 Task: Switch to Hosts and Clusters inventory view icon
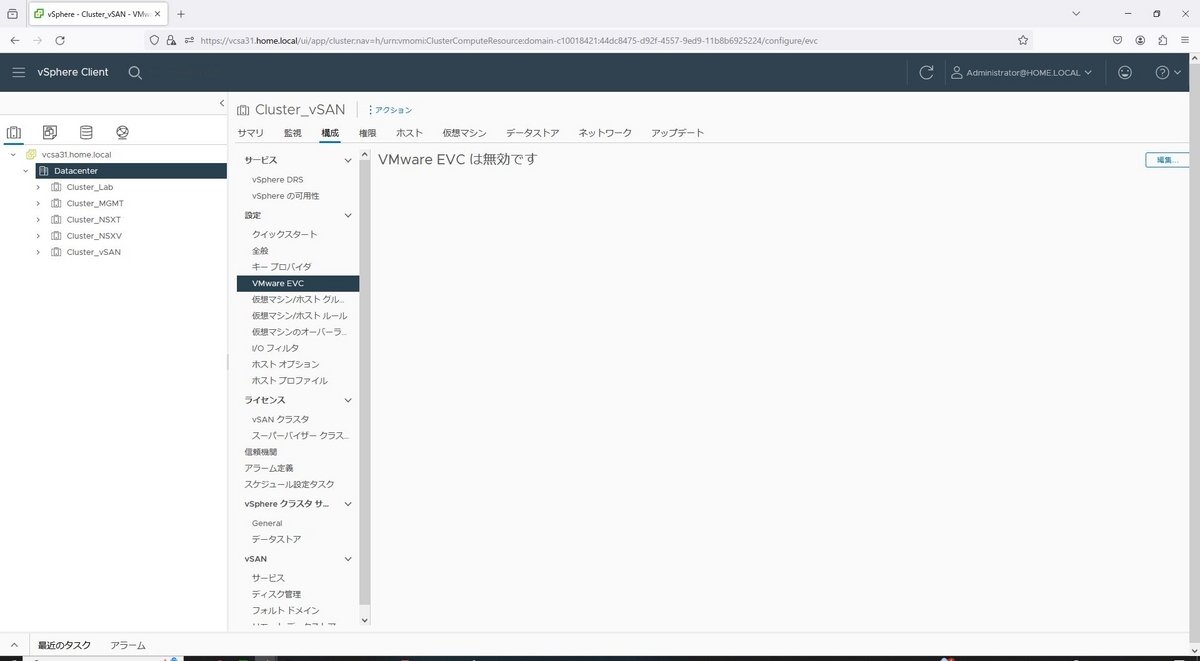point(14,132)
